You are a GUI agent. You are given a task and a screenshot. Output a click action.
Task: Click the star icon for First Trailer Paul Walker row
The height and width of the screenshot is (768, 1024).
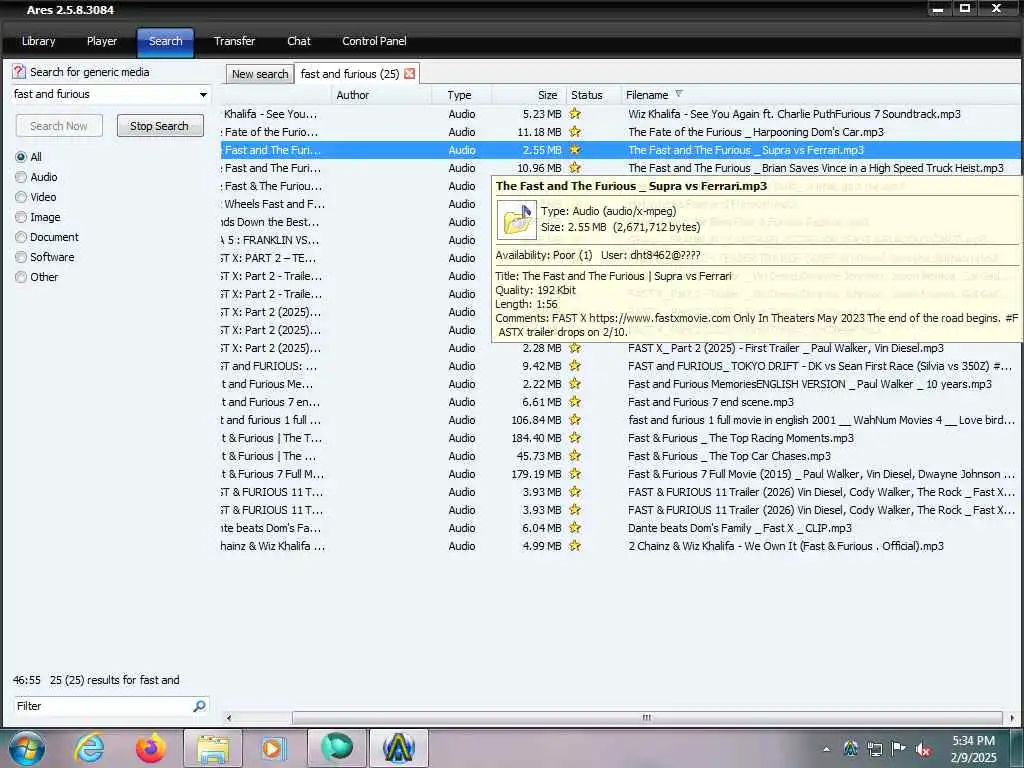[x=575, y=348]
